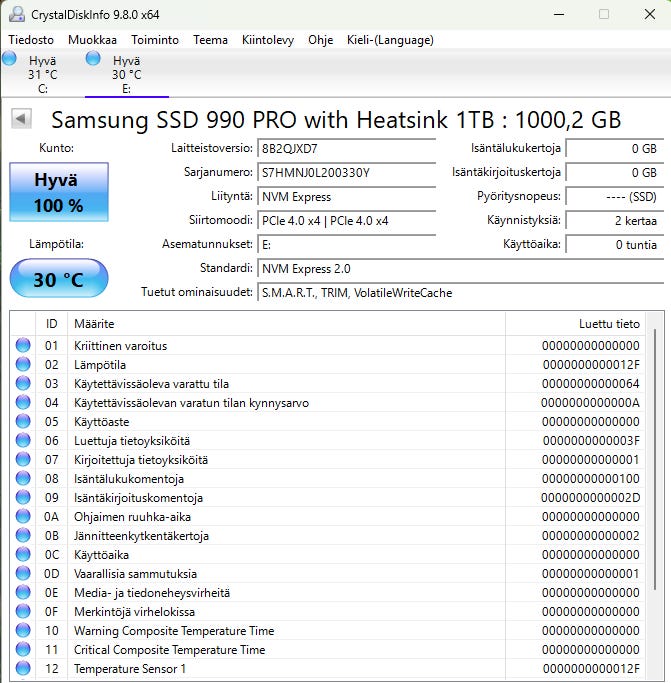Click status orb for Vaarallisia sammutuksia
Viewport: 671px width, 683px height.
(23, 574)
